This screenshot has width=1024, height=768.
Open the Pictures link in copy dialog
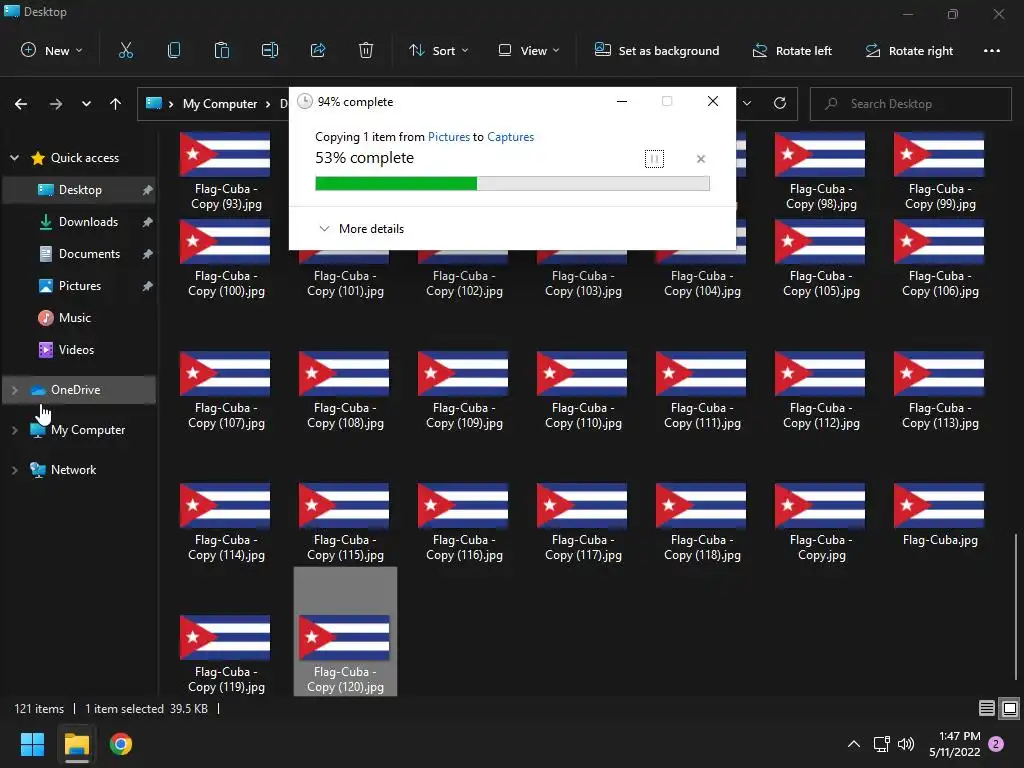pos(449,137)
